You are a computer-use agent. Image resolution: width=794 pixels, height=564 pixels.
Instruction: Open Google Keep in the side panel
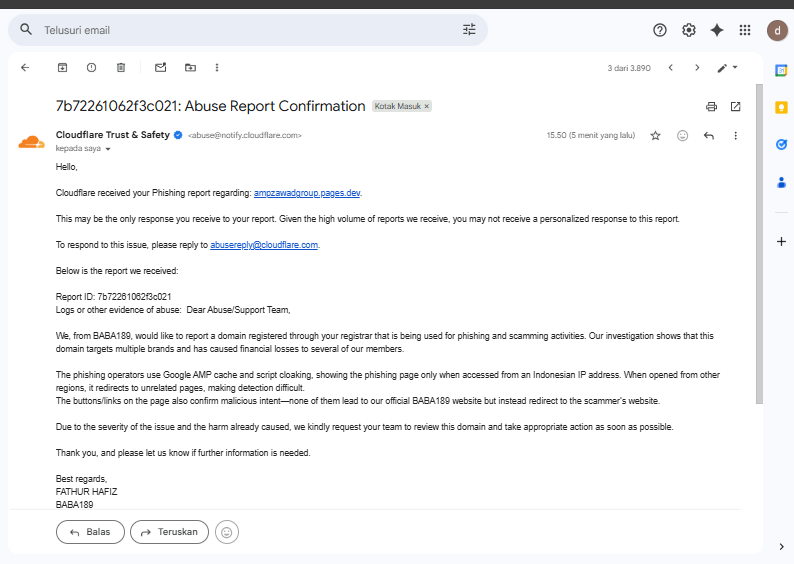pos(781,107)
